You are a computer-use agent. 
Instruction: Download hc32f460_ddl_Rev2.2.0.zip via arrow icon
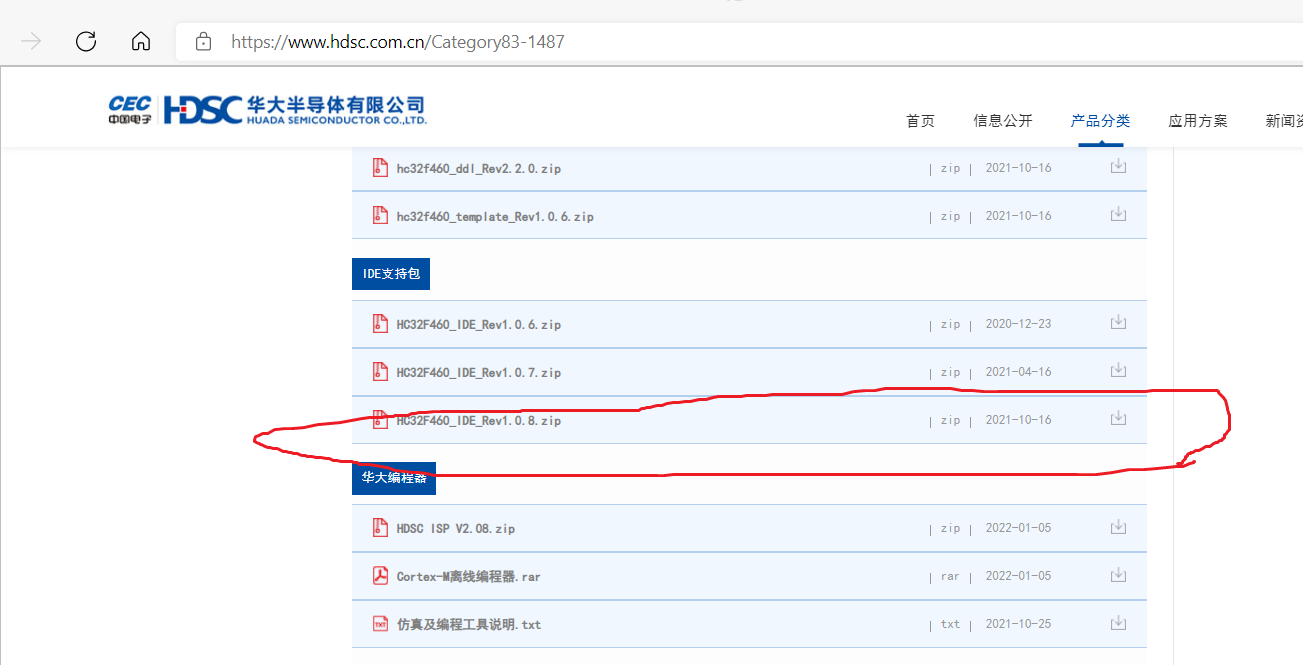coord(1118,166)
